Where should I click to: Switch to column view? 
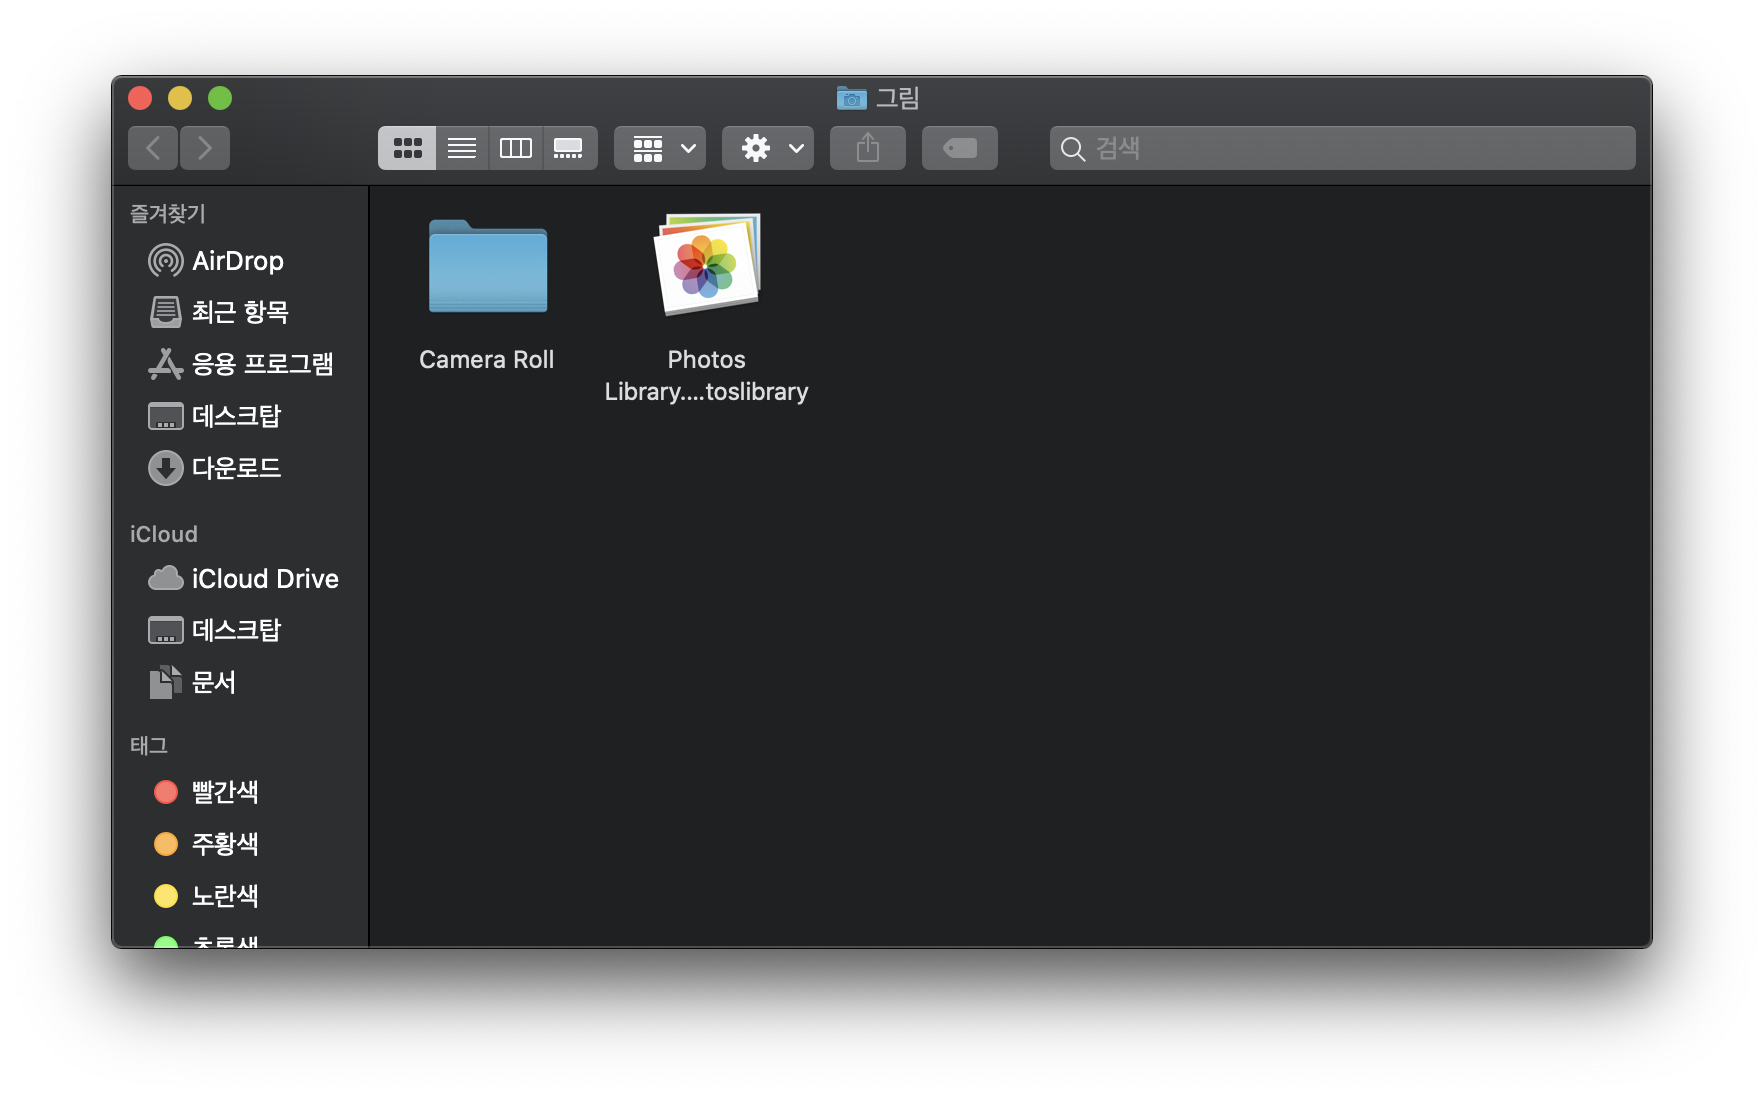pyautogui.click(x=516, y=148)
